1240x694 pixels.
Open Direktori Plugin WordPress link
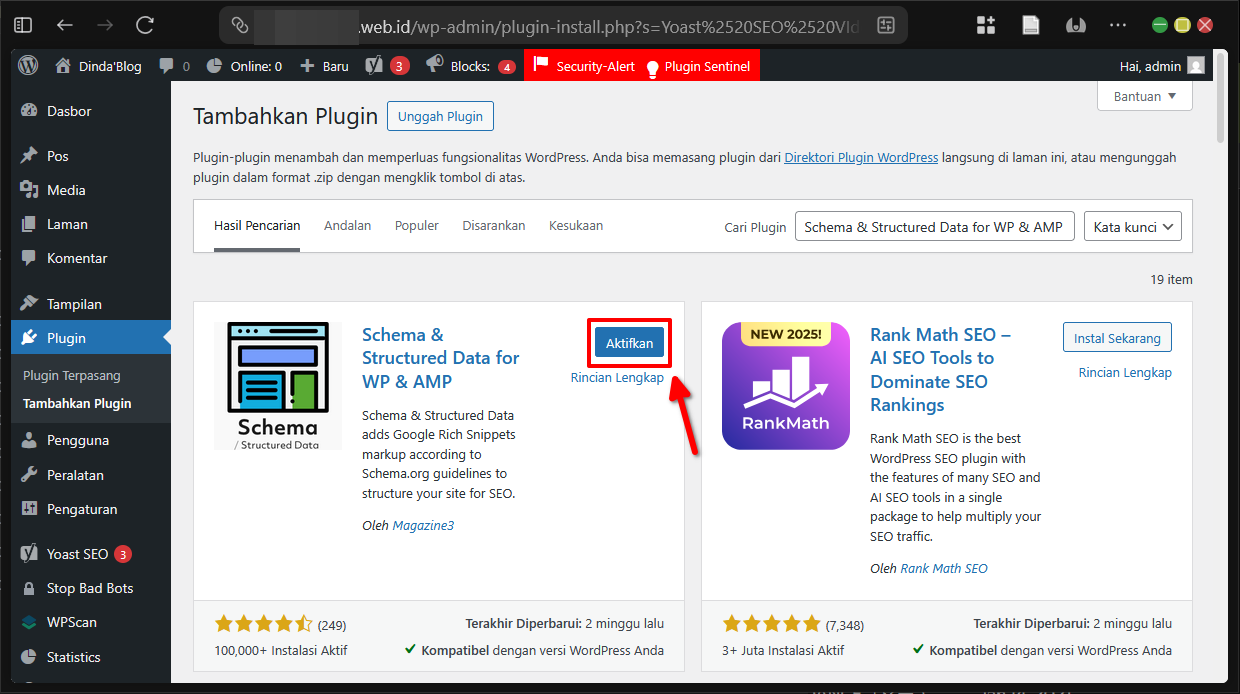pos(860,158)
